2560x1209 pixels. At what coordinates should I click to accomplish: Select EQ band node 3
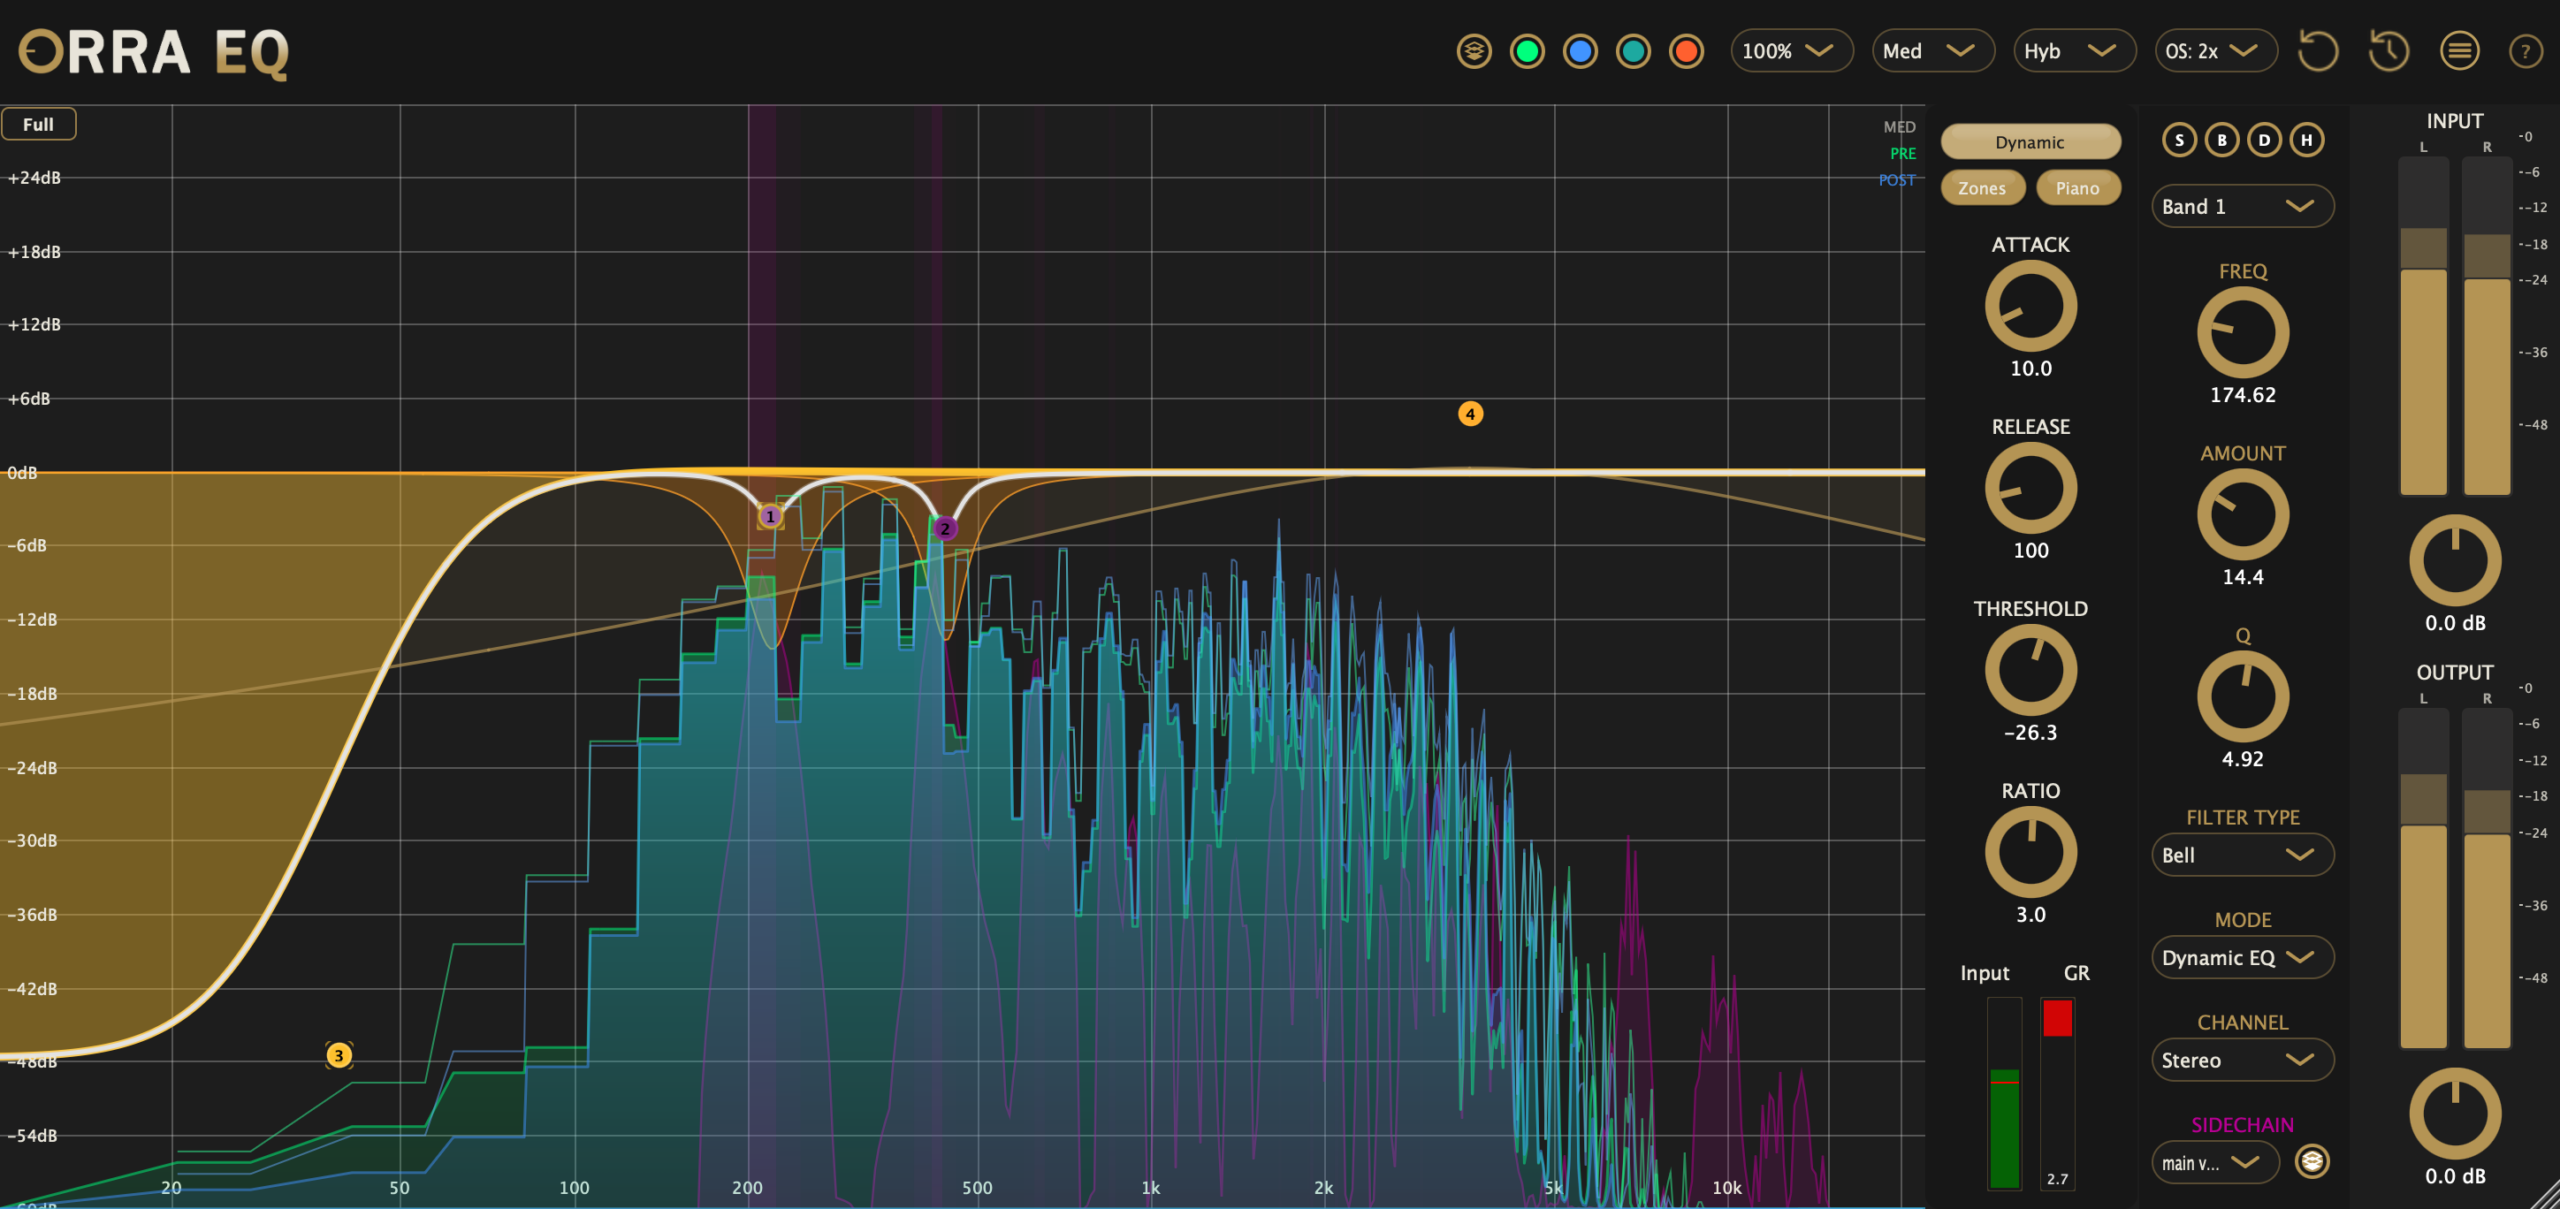(339, 1055)
